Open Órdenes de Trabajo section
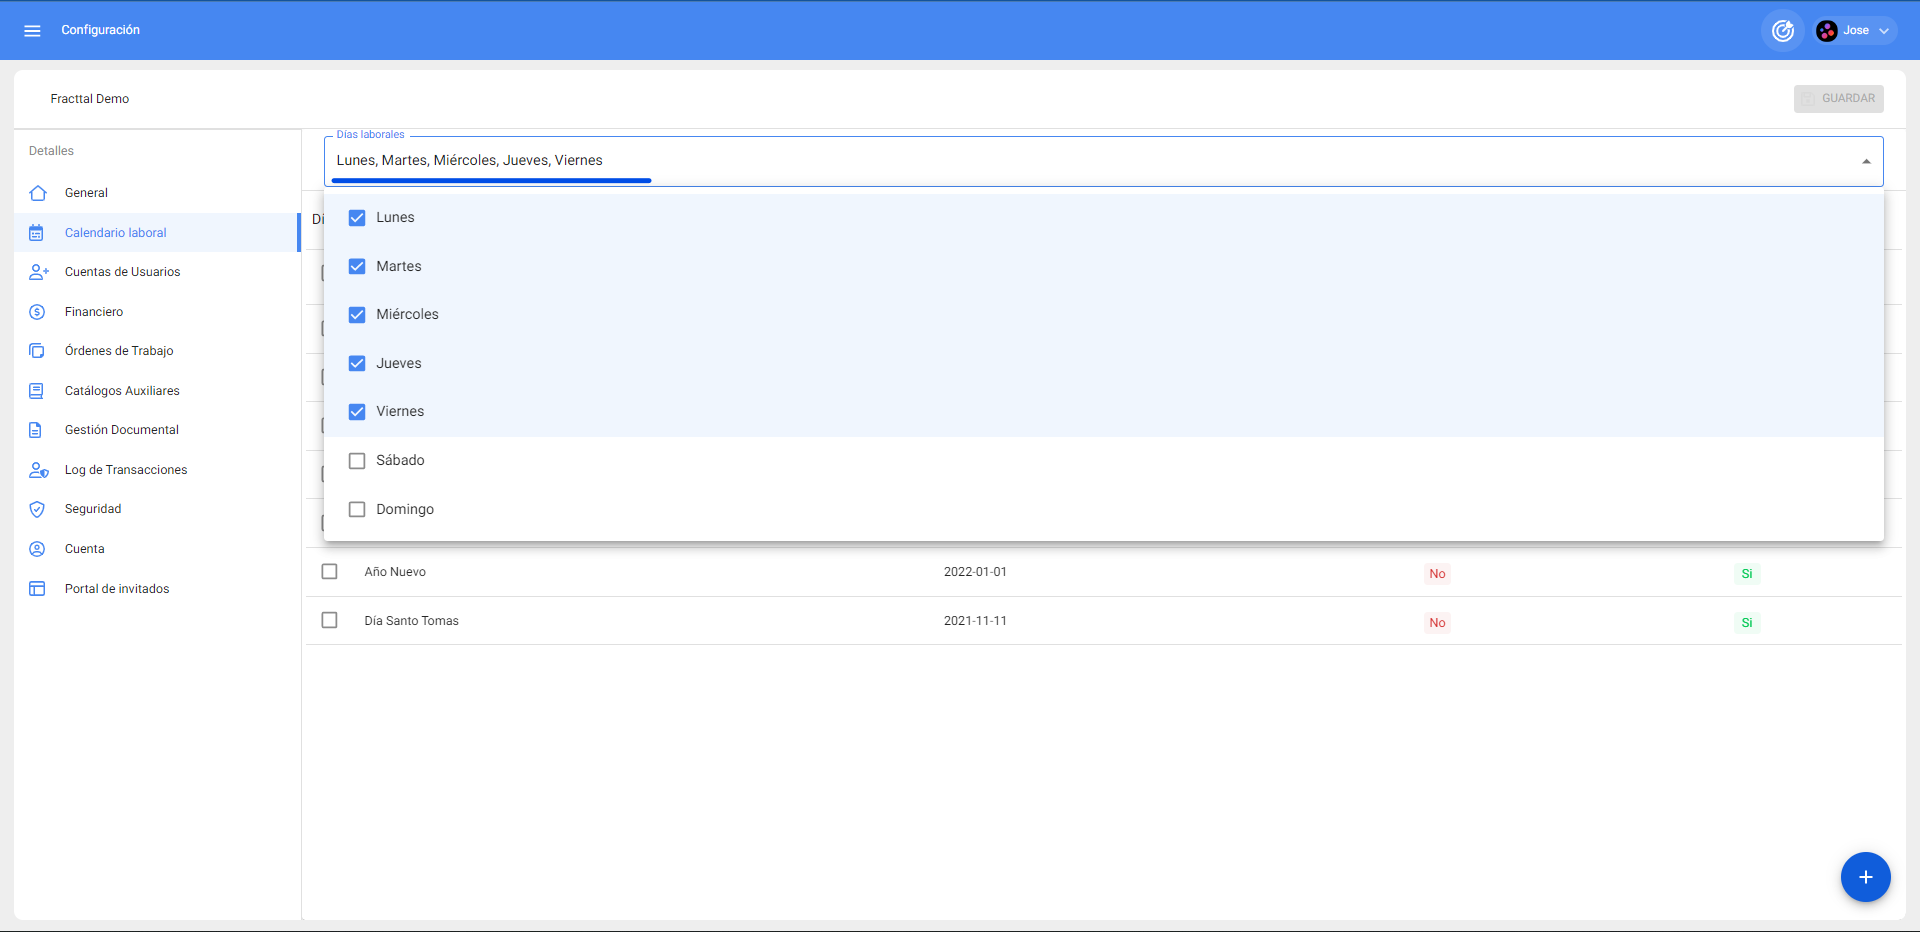The height and width of the screenshot is (932, 1920). (x=119, y=351)
